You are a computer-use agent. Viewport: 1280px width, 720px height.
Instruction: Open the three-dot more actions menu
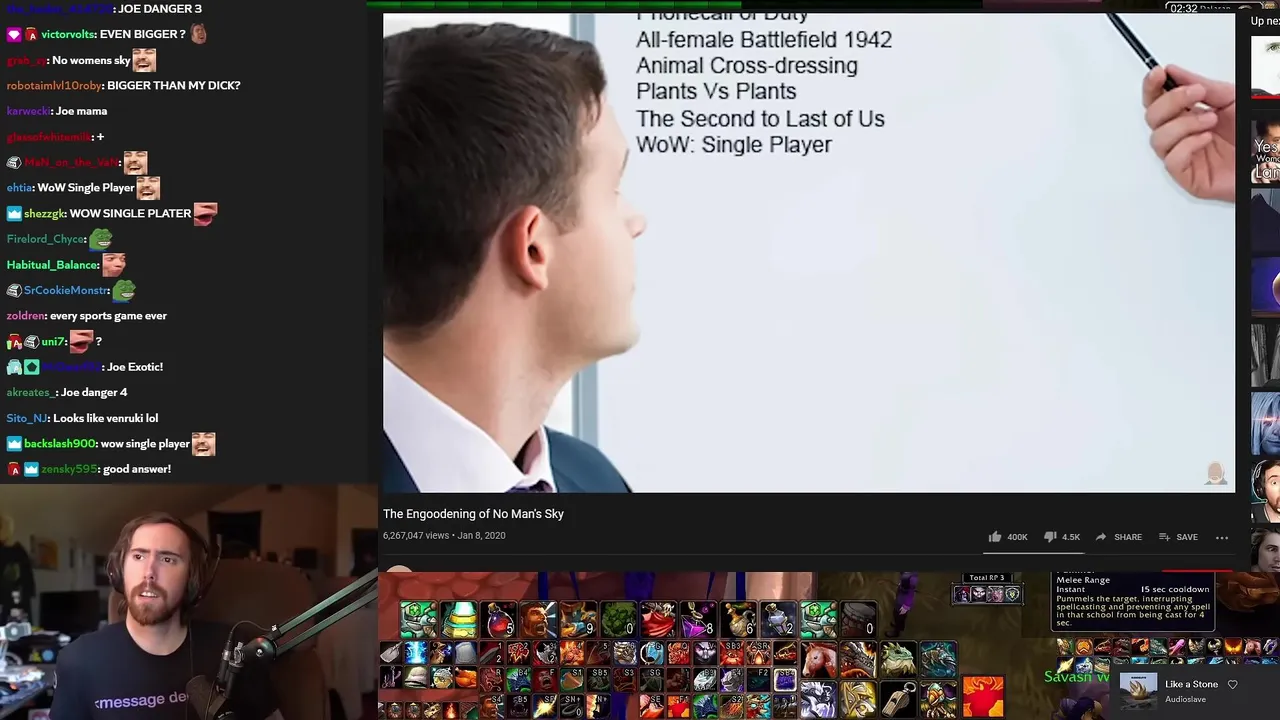pyautogui.click(x=1222, y=537)
